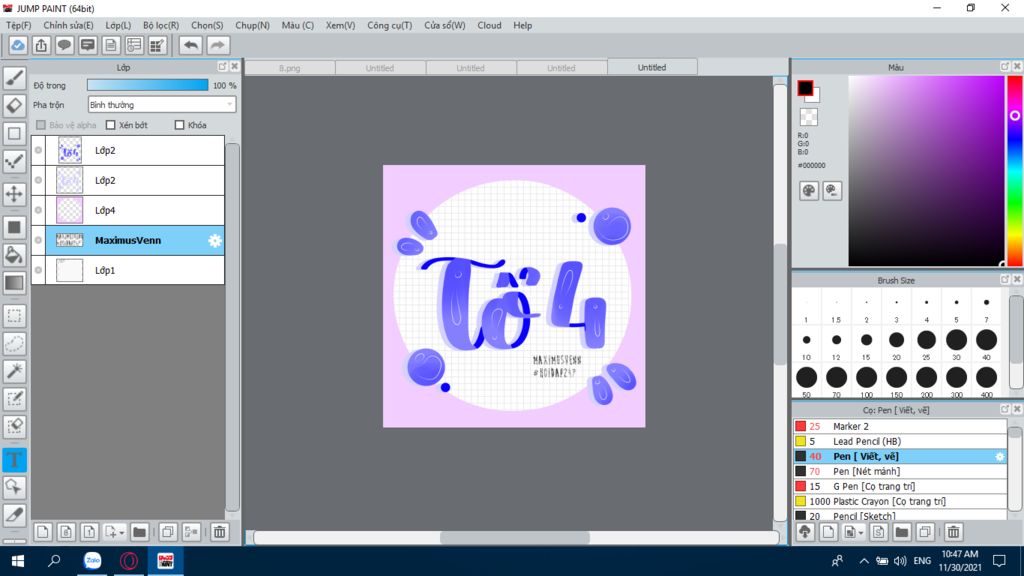Open the Help menu
The height and width of the screenshot is (576, 1024).
[x=522, y=25]
